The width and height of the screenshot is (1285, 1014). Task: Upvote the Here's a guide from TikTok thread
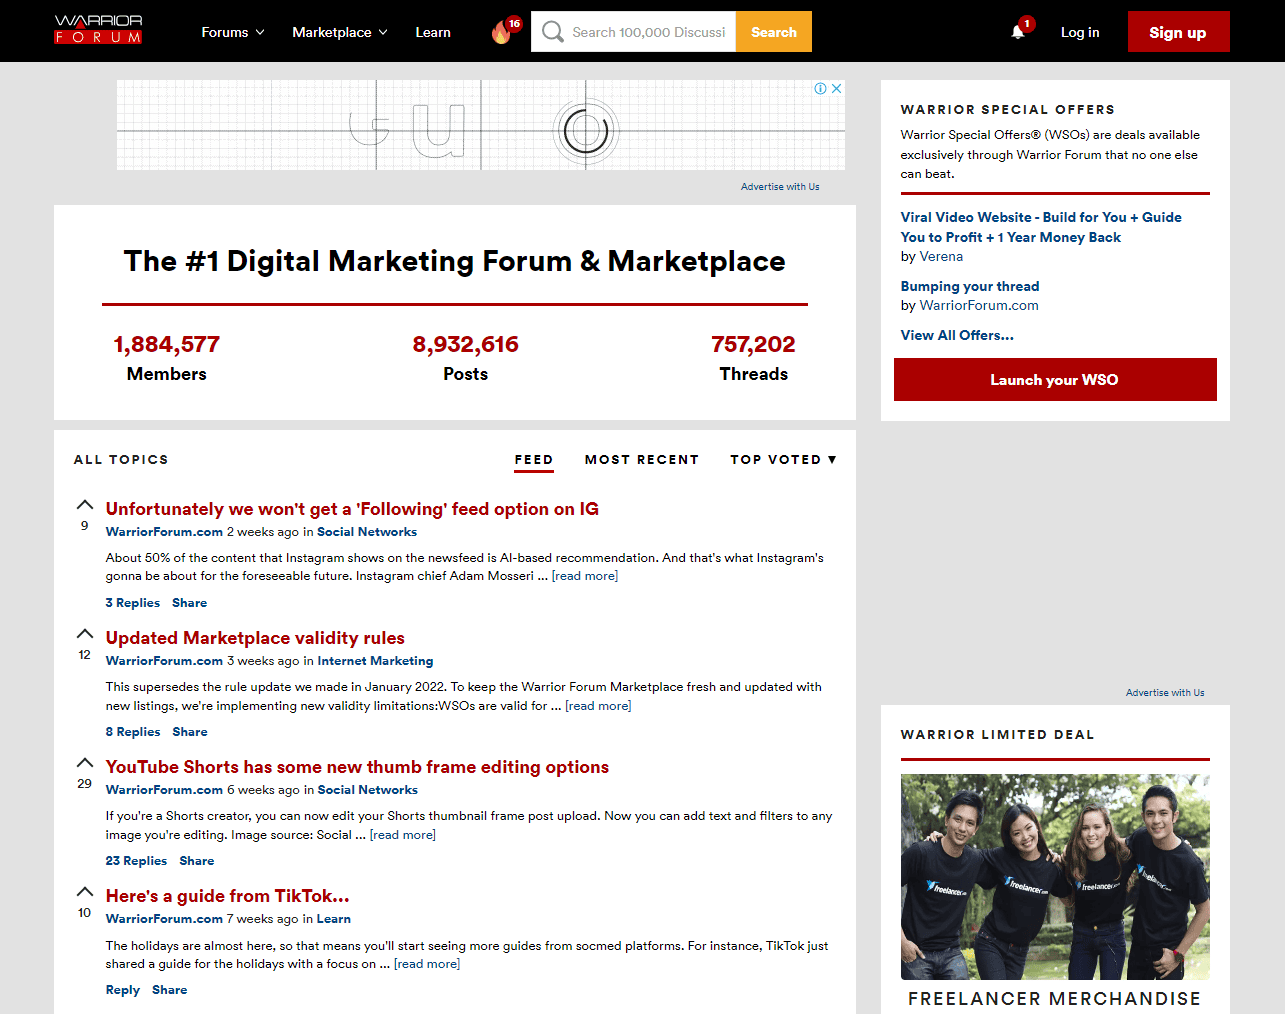pyautogui.click(x=85, y=892)
